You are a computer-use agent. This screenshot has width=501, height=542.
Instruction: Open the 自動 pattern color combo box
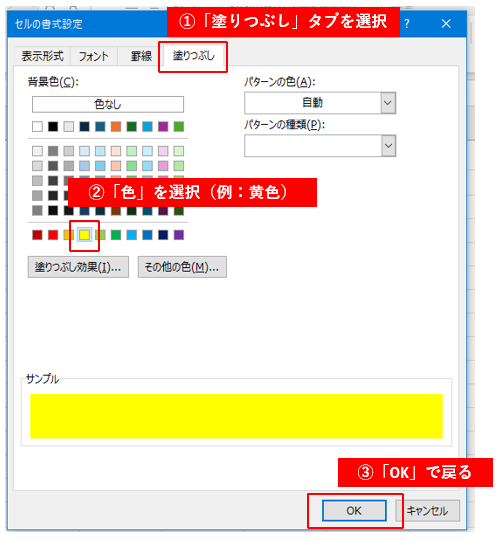(320, 103)
